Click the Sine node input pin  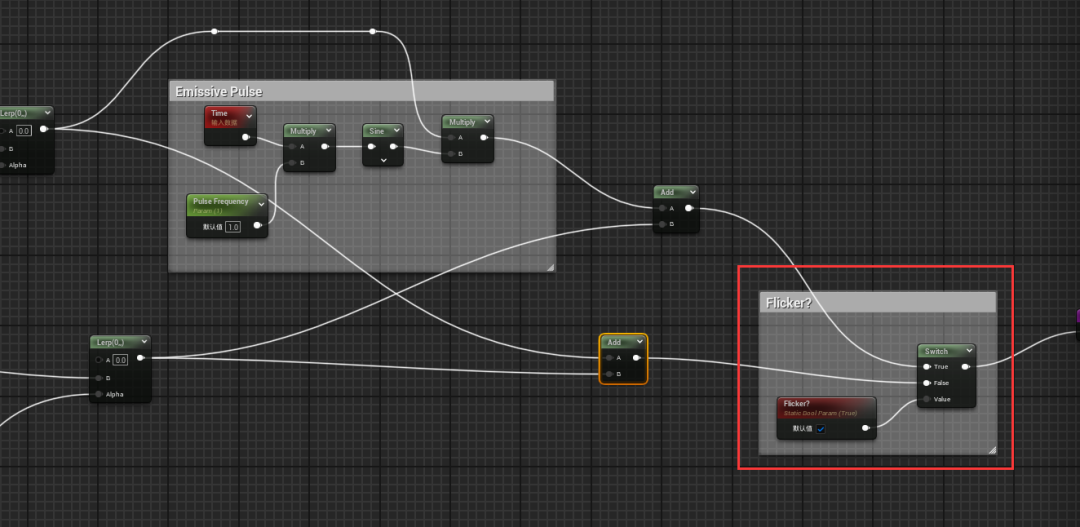coord(372,146)
